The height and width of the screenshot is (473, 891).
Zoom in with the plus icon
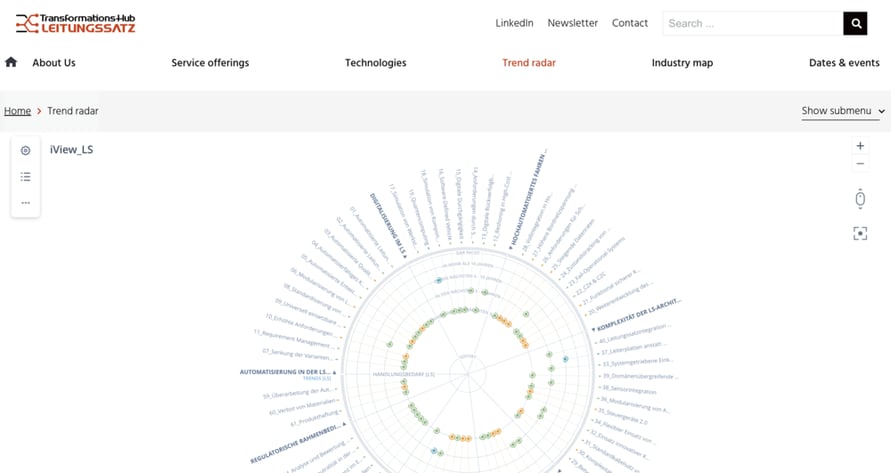860,146
